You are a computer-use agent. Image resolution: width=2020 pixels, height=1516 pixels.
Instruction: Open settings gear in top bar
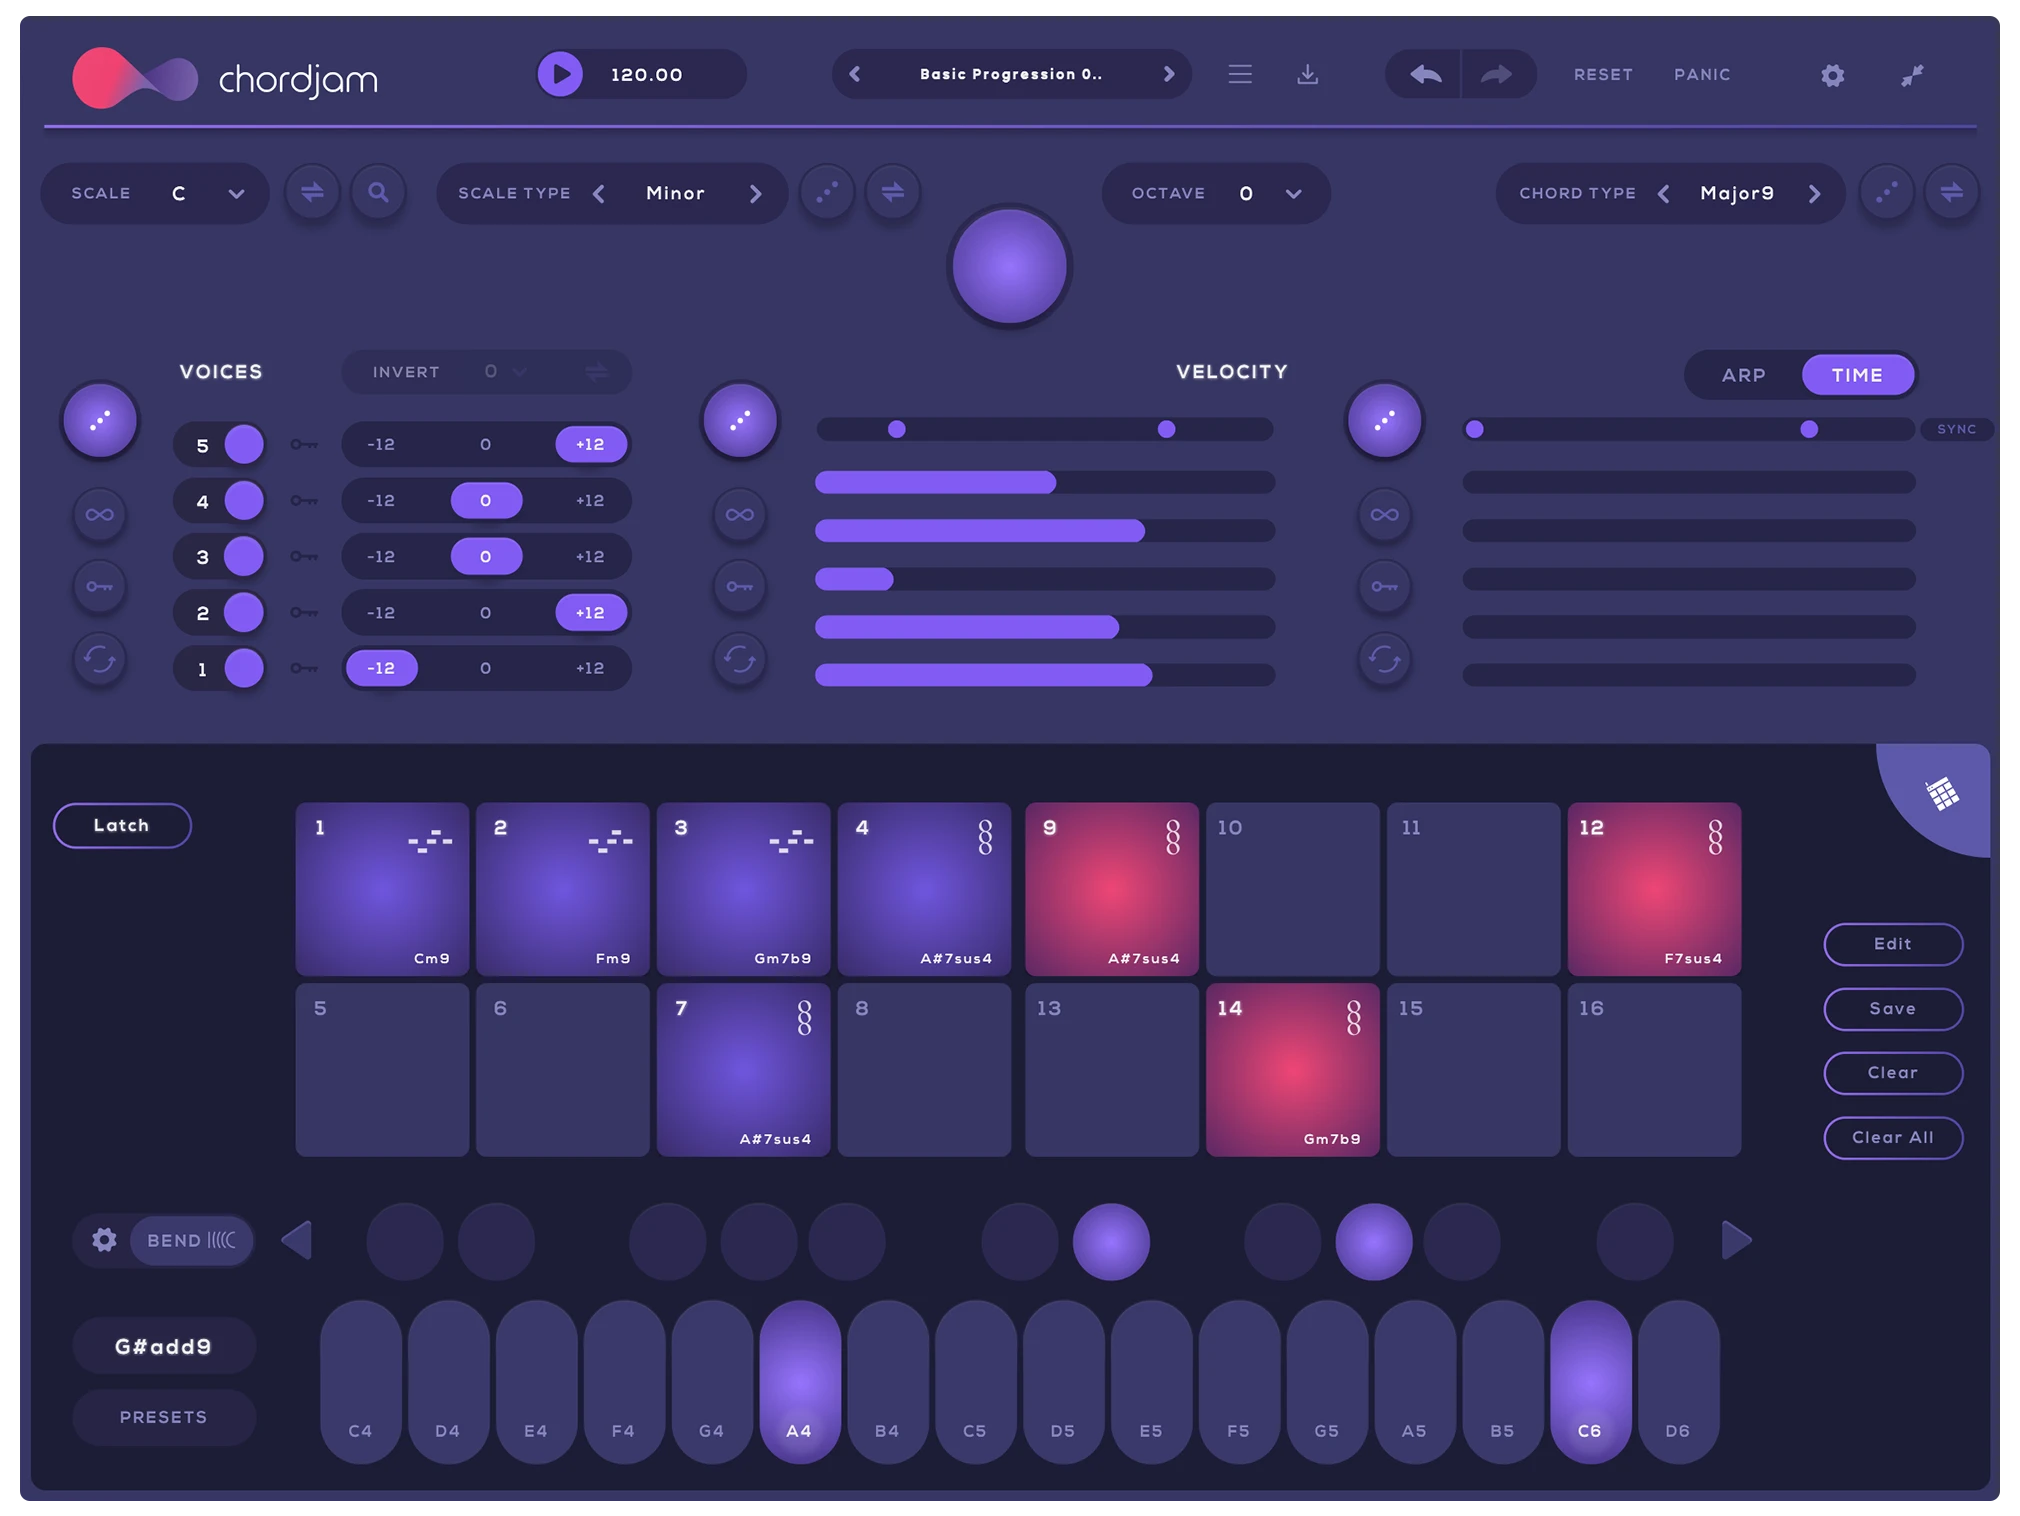point(1832,75)
